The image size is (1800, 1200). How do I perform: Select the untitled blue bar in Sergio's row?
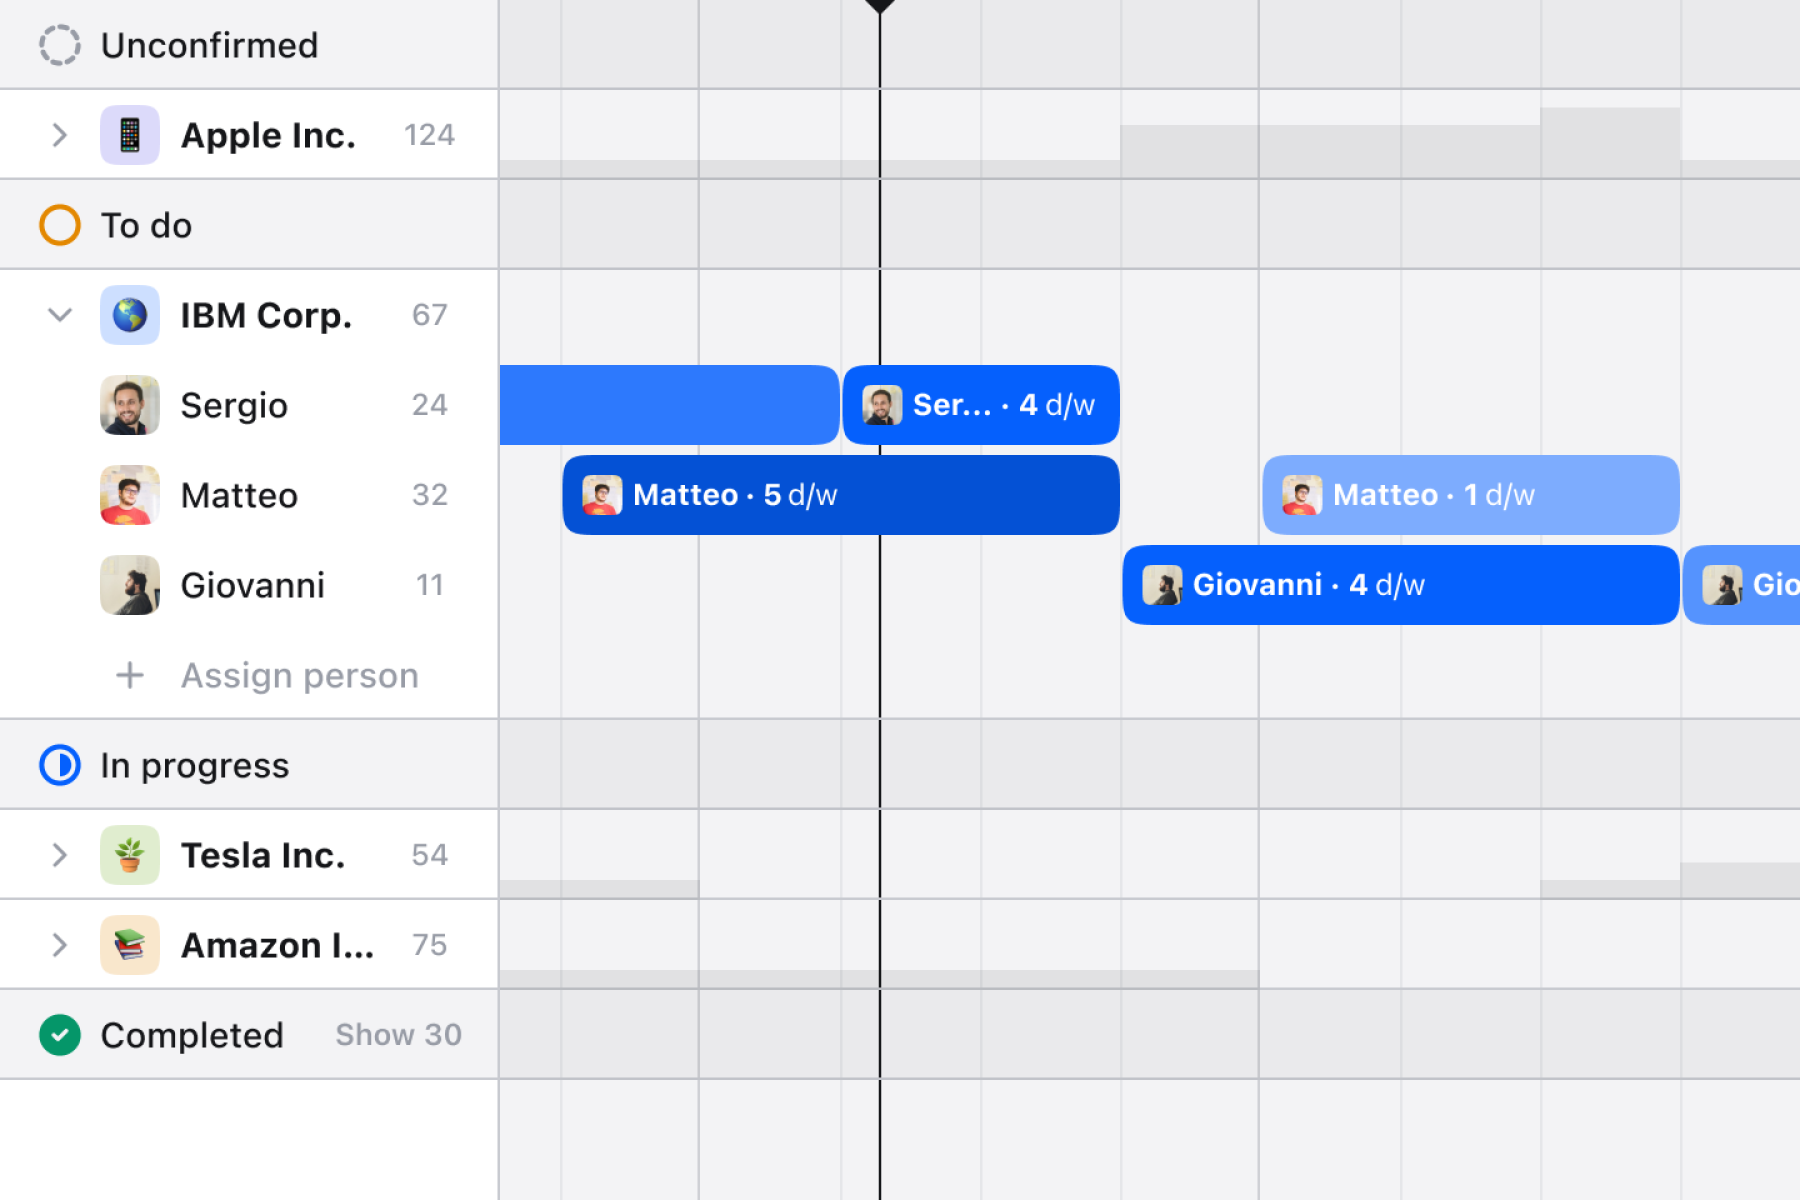669,405
